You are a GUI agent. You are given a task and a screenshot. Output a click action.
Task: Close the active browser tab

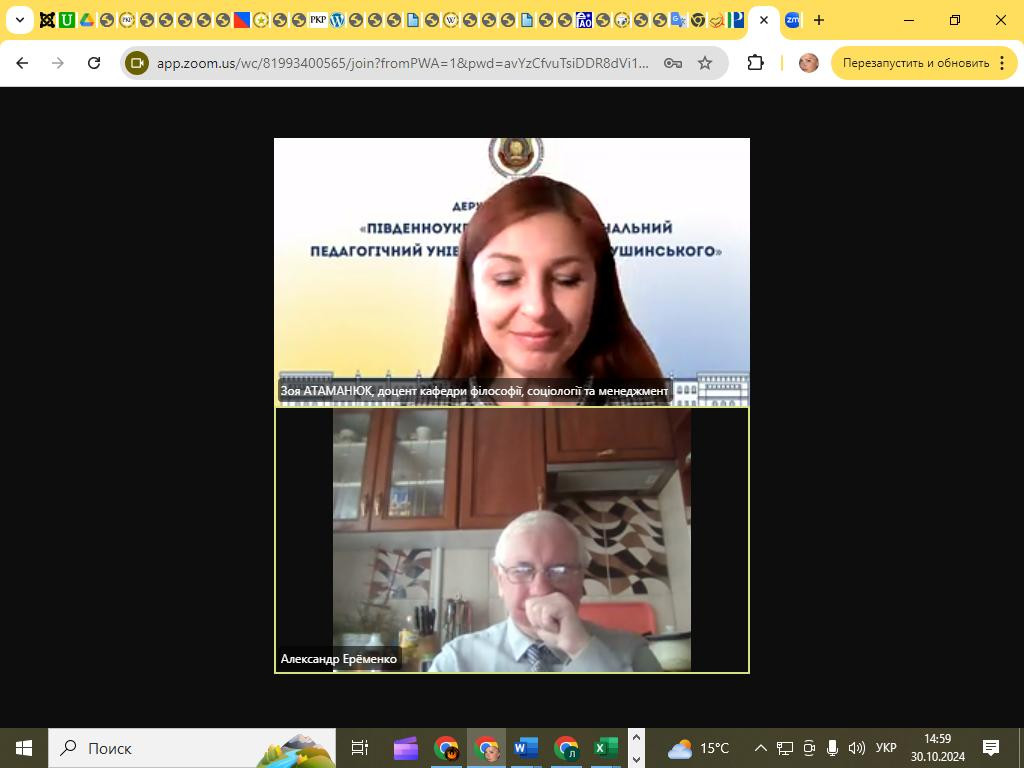click(x=763, y=20)
